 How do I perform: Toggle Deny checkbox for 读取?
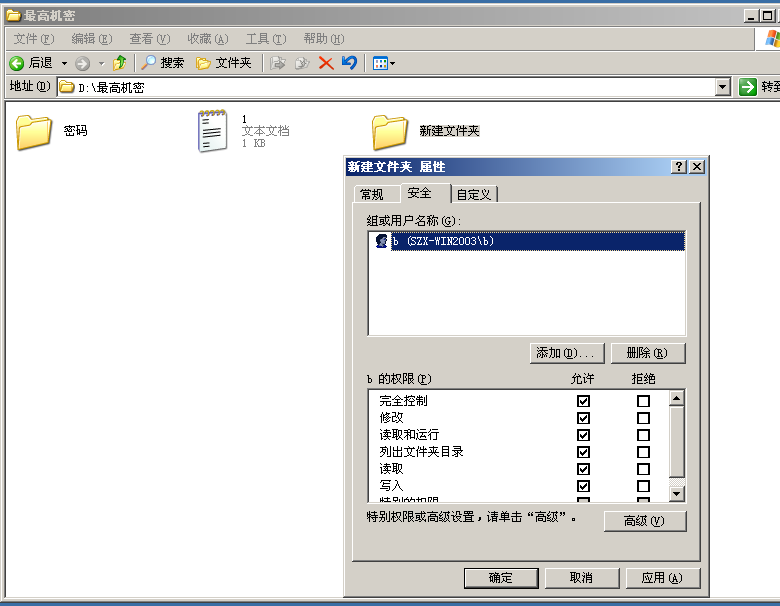(x=643, y=469)
